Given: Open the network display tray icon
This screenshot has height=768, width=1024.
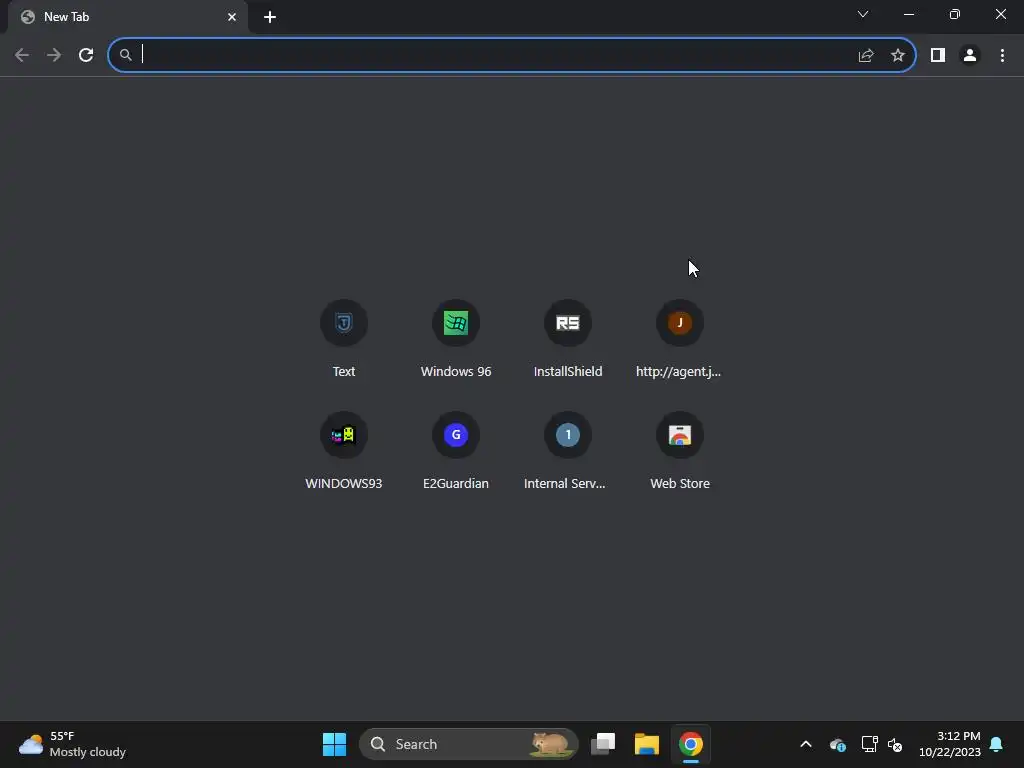Looking at the screenshot, I should pos(869,744).
